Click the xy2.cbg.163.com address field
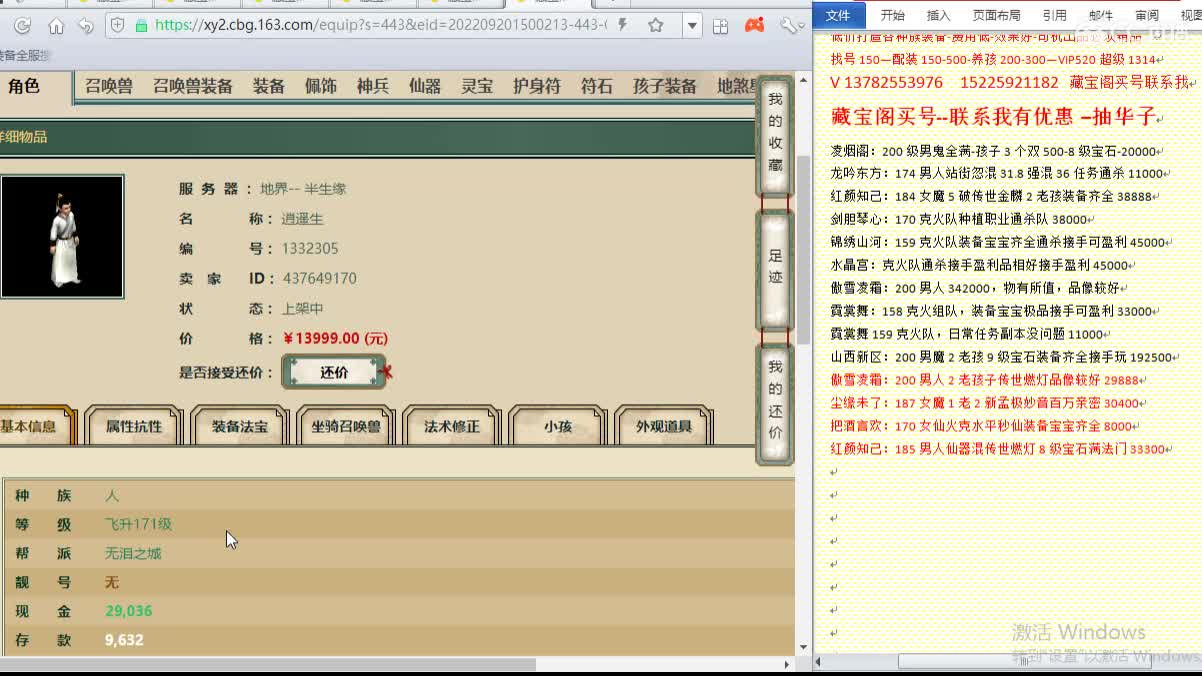The height and width of the screenshot is (676, 1202). [380, 25]
